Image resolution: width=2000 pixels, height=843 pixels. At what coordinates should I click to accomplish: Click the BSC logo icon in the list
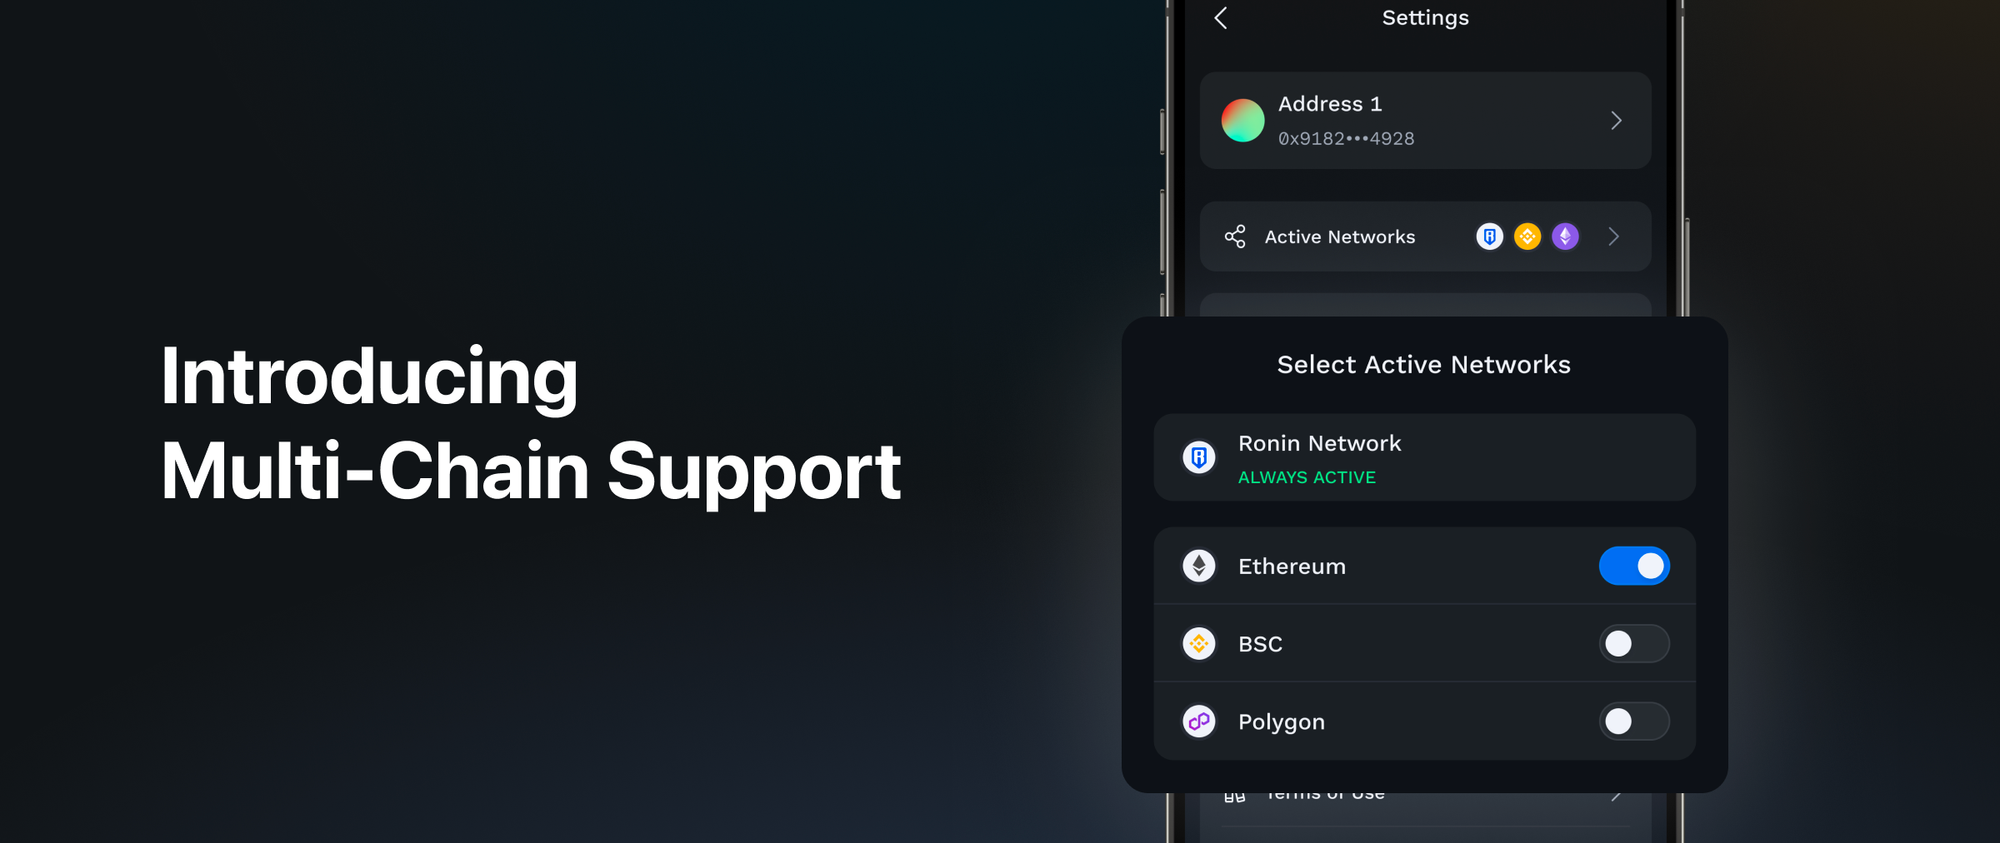coord(1199,643)
